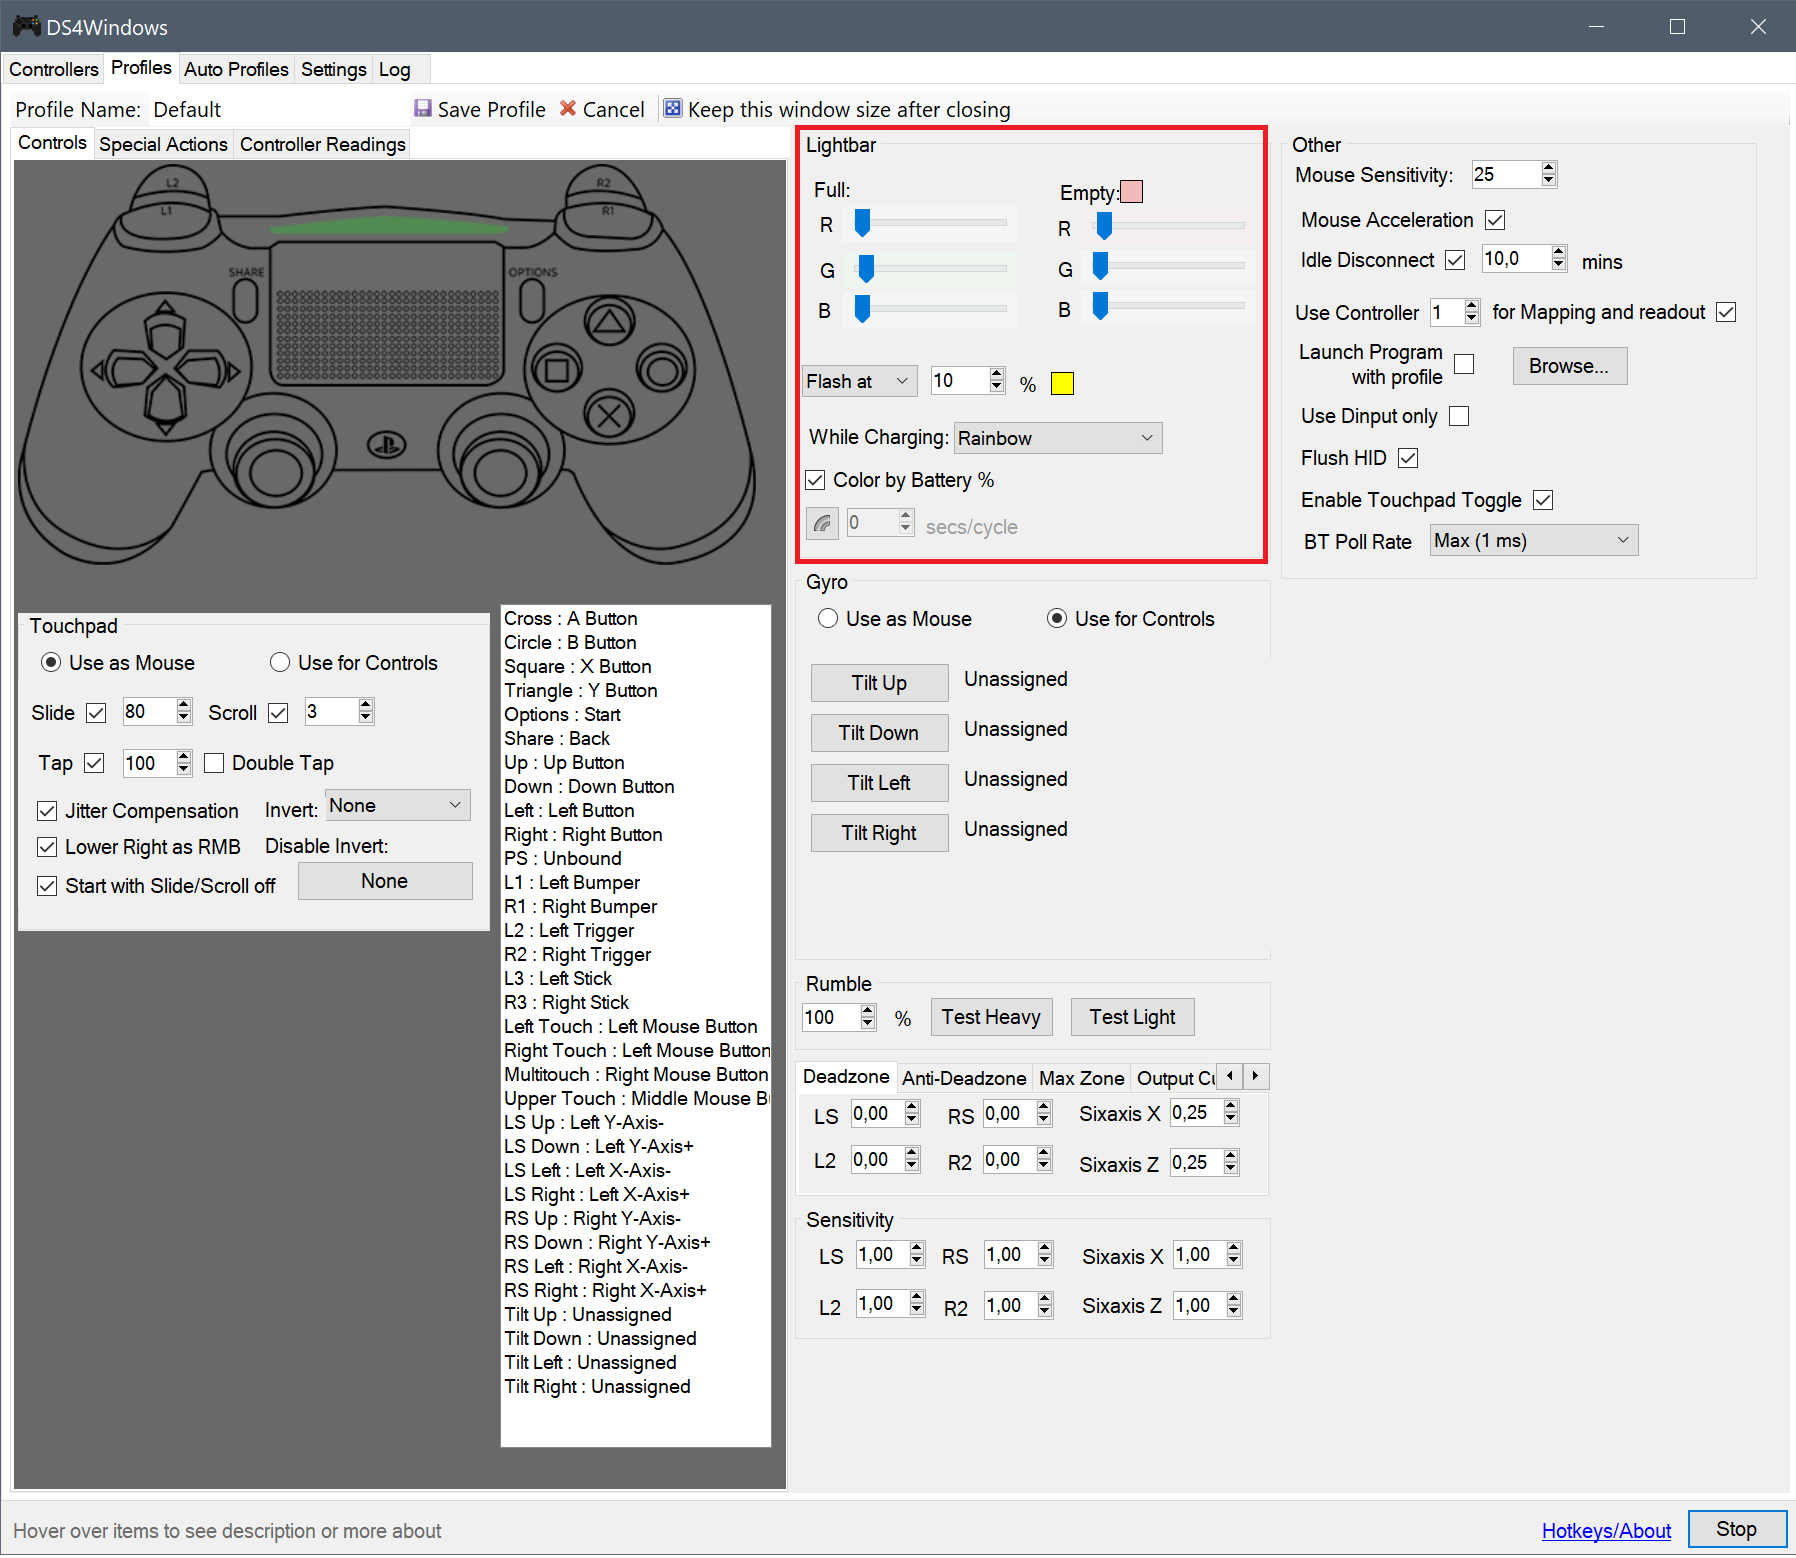Viewport: 1796px width, 1558px height.
Task: Click the red Cancel X icon
Action: 568,108
